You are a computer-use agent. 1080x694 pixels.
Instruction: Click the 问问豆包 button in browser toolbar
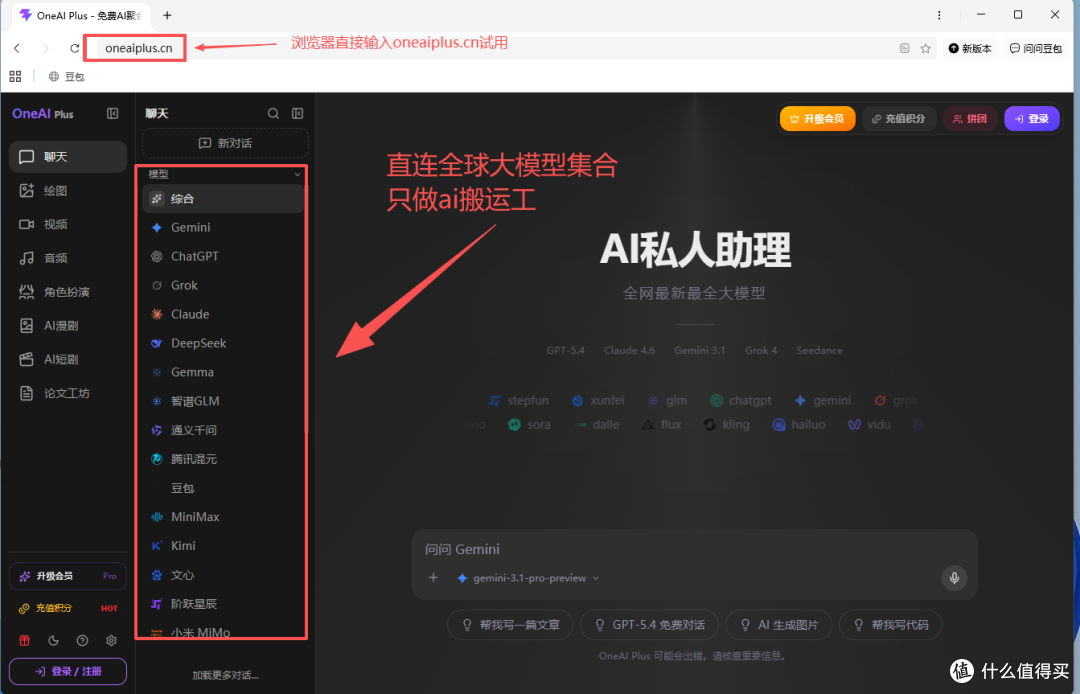click(x=1035, y=48)
